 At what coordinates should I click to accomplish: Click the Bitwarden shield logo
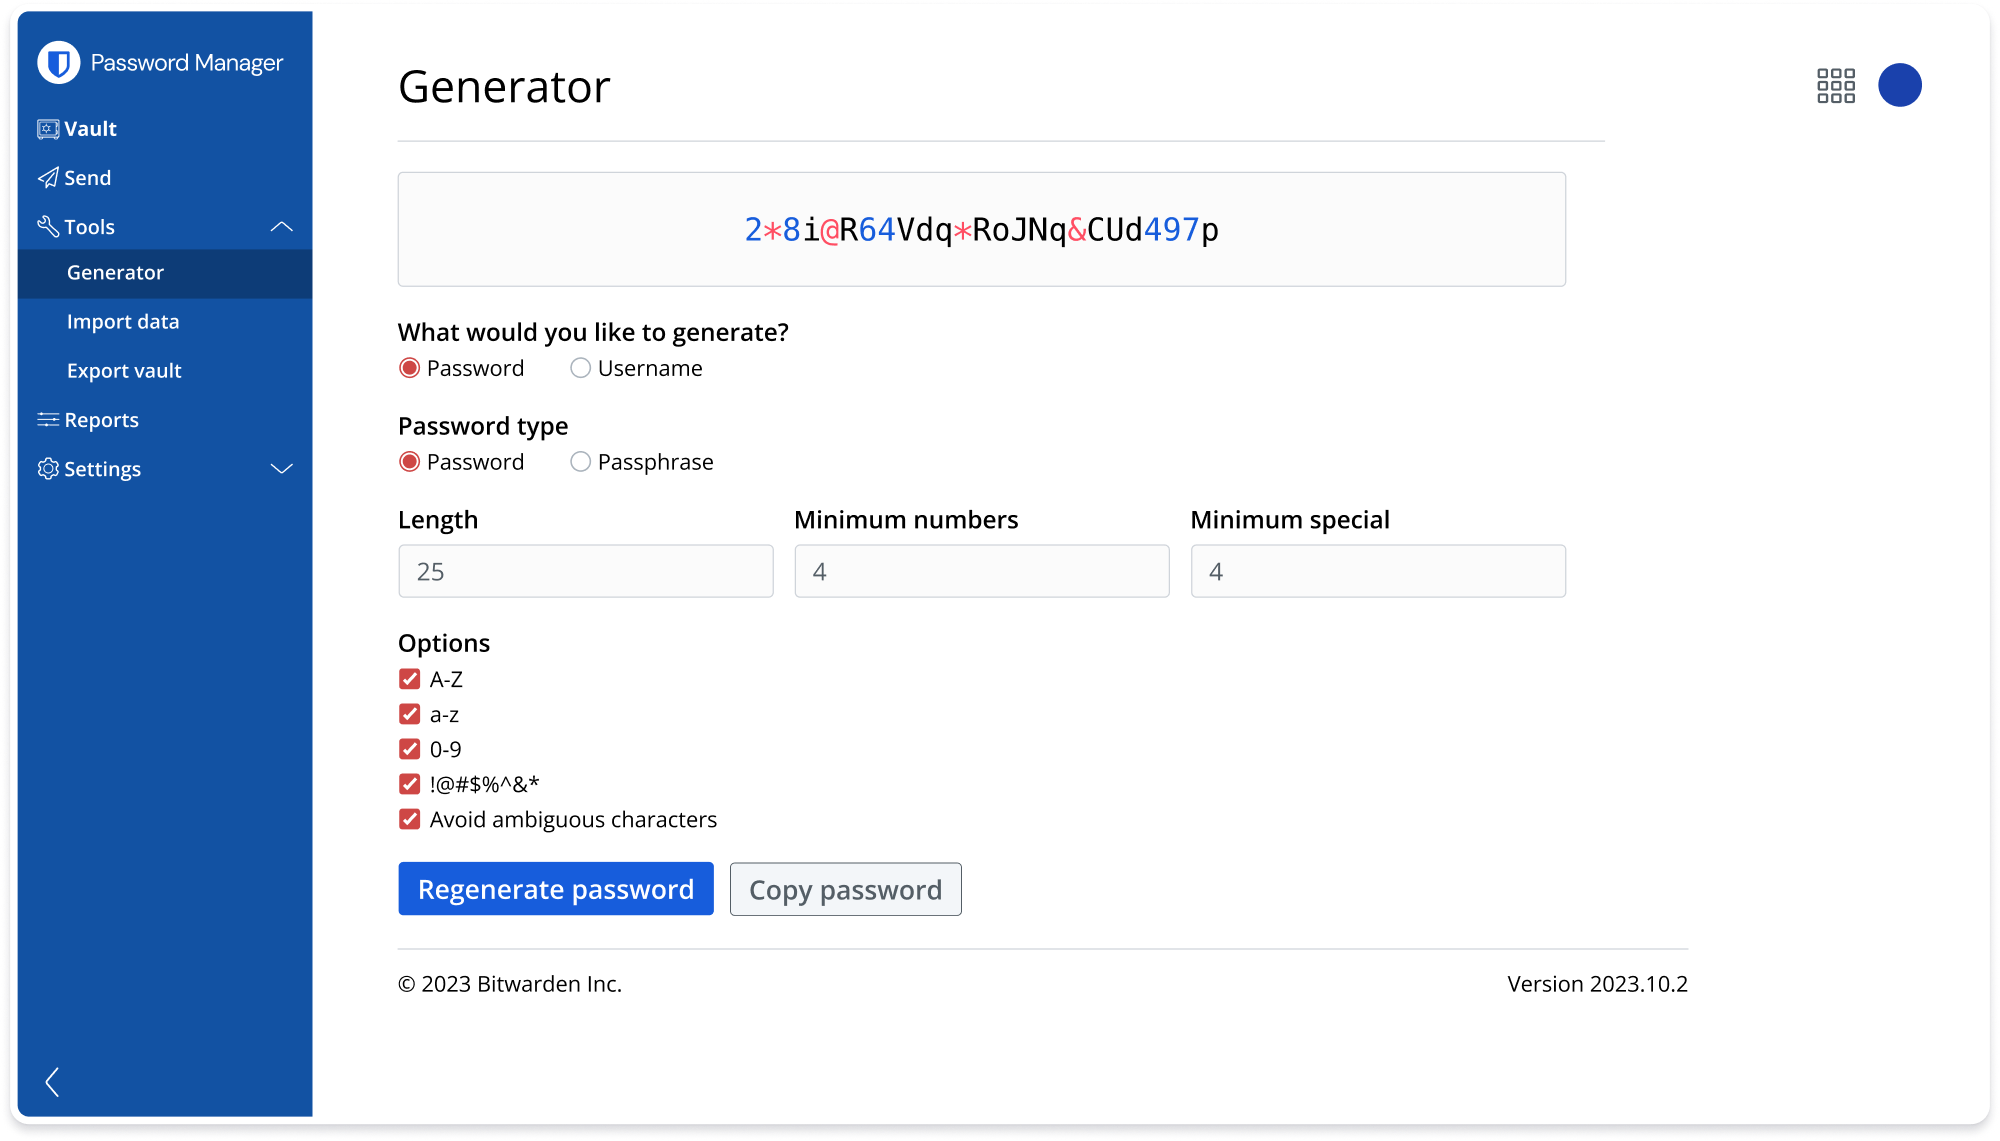tap(59, 62)
